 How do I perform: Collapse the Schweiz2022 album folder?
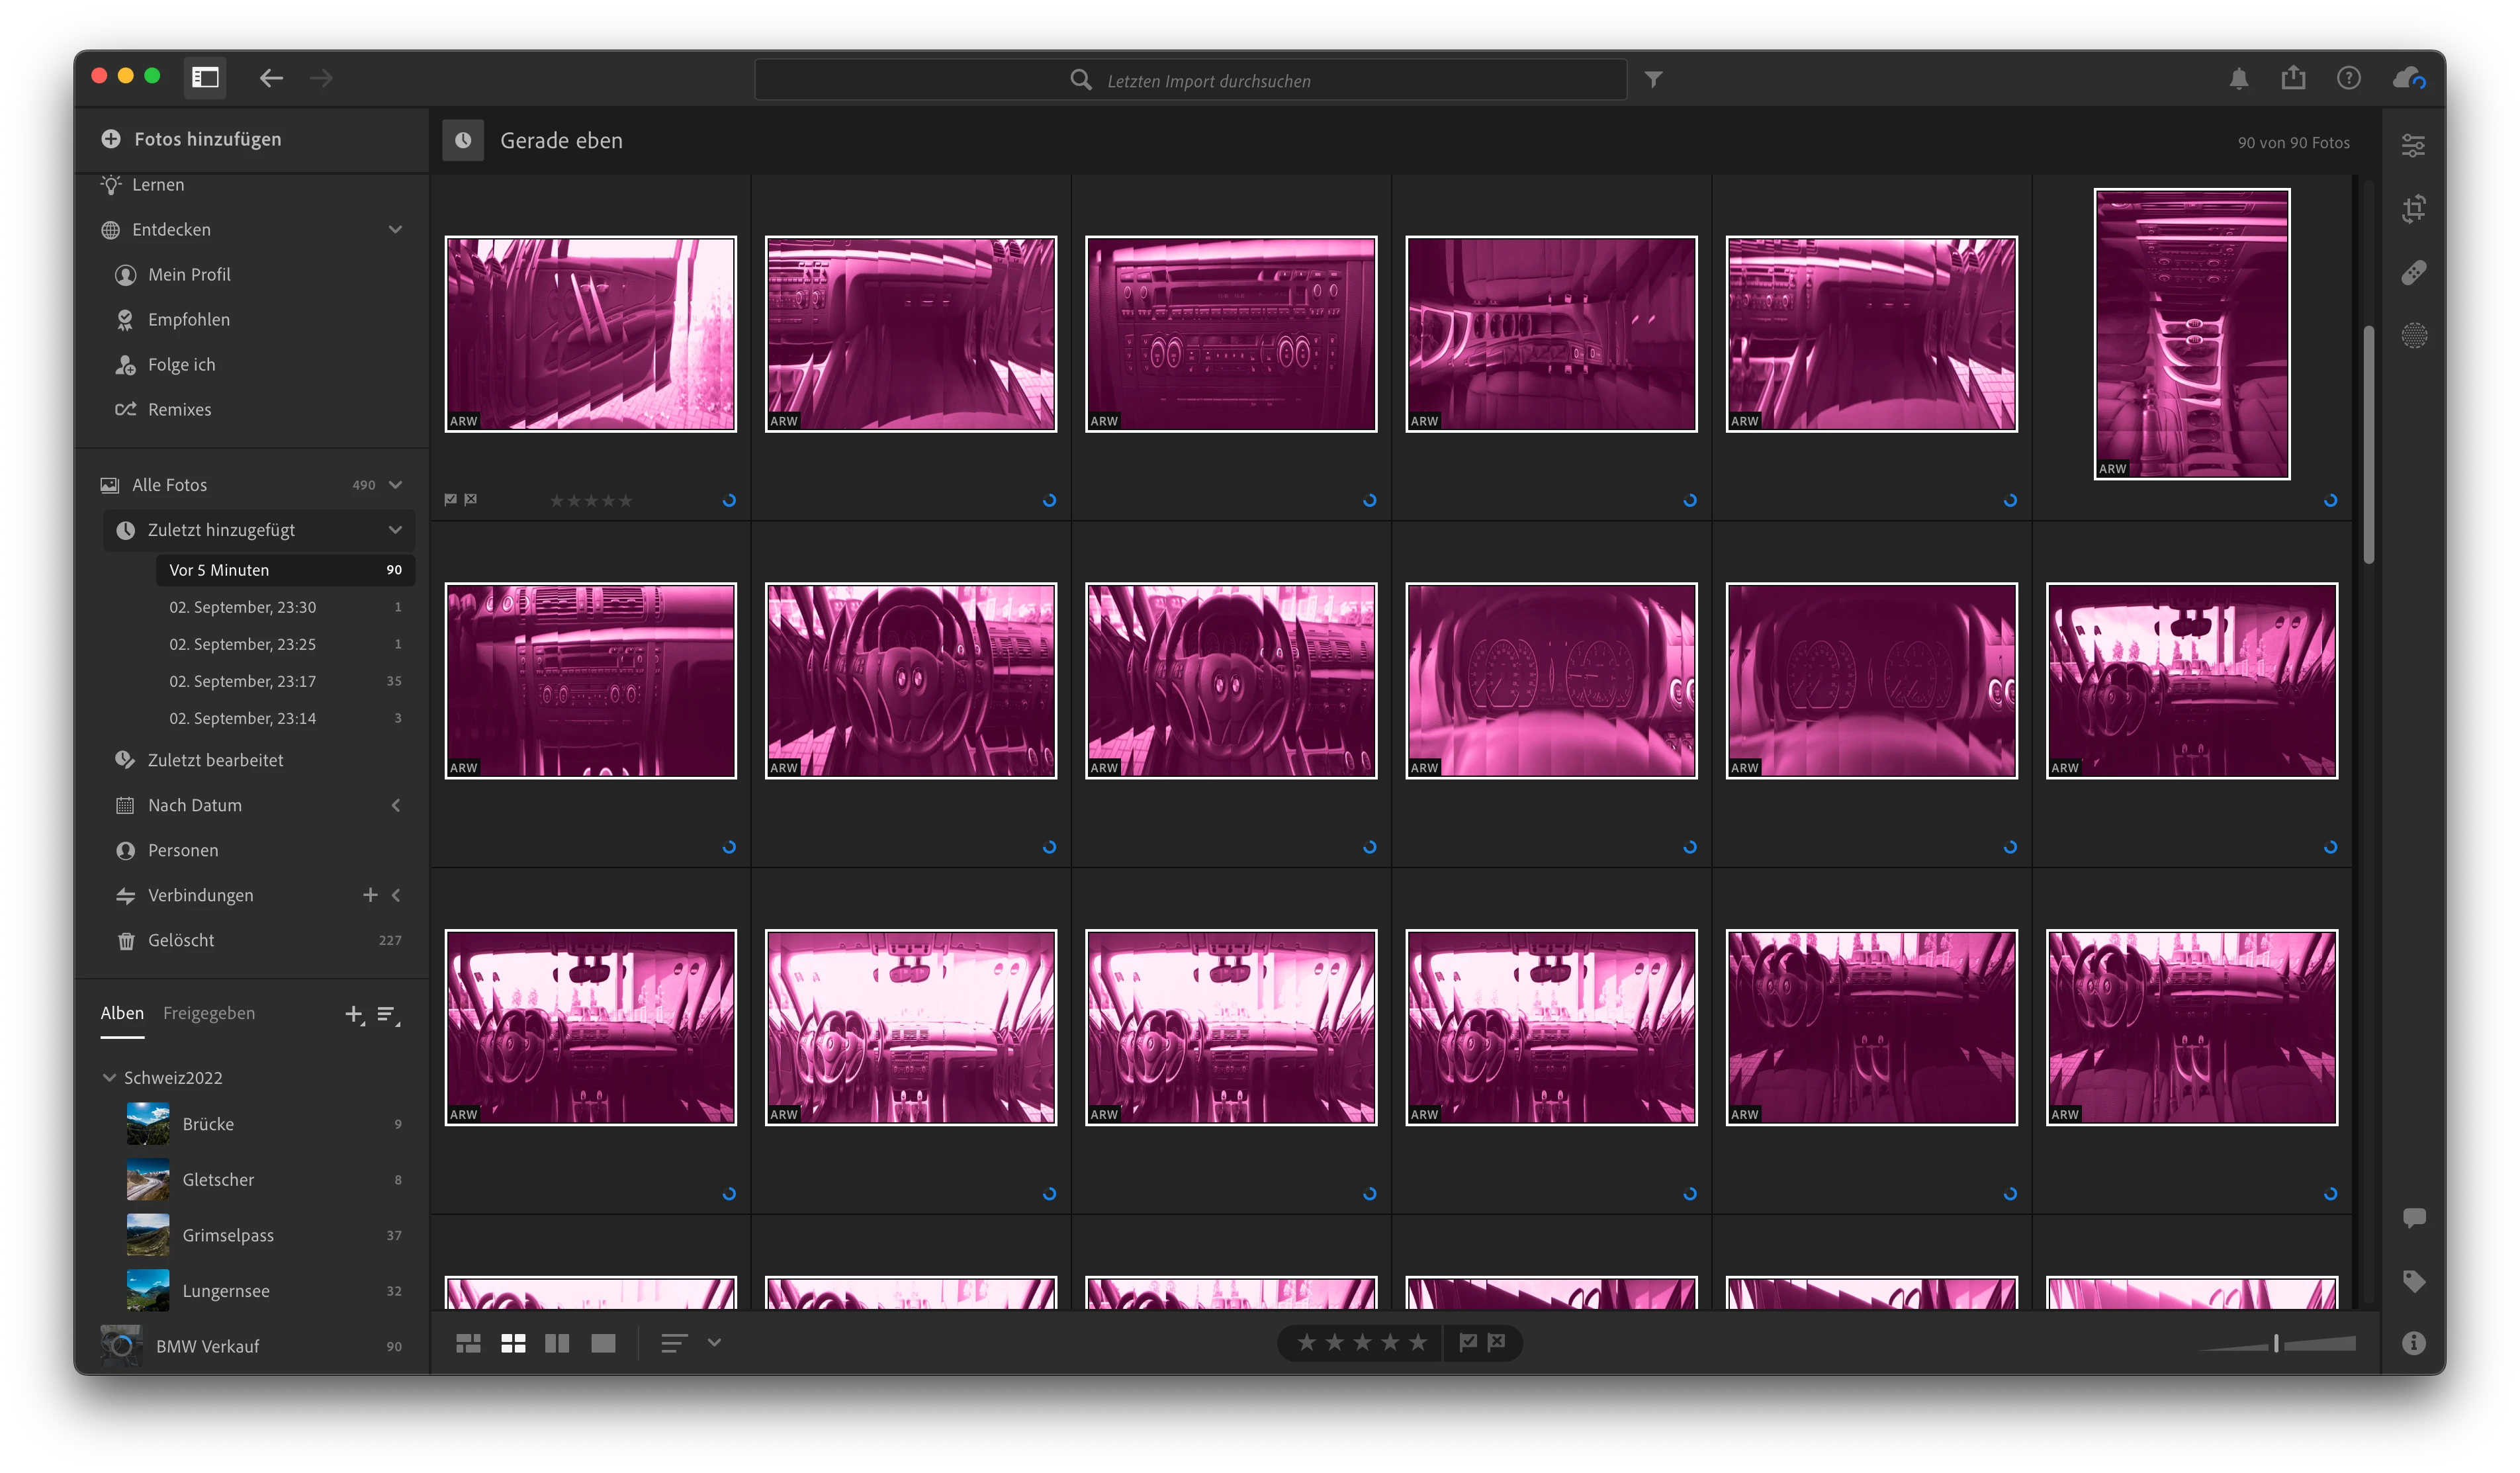point(109,1077)
